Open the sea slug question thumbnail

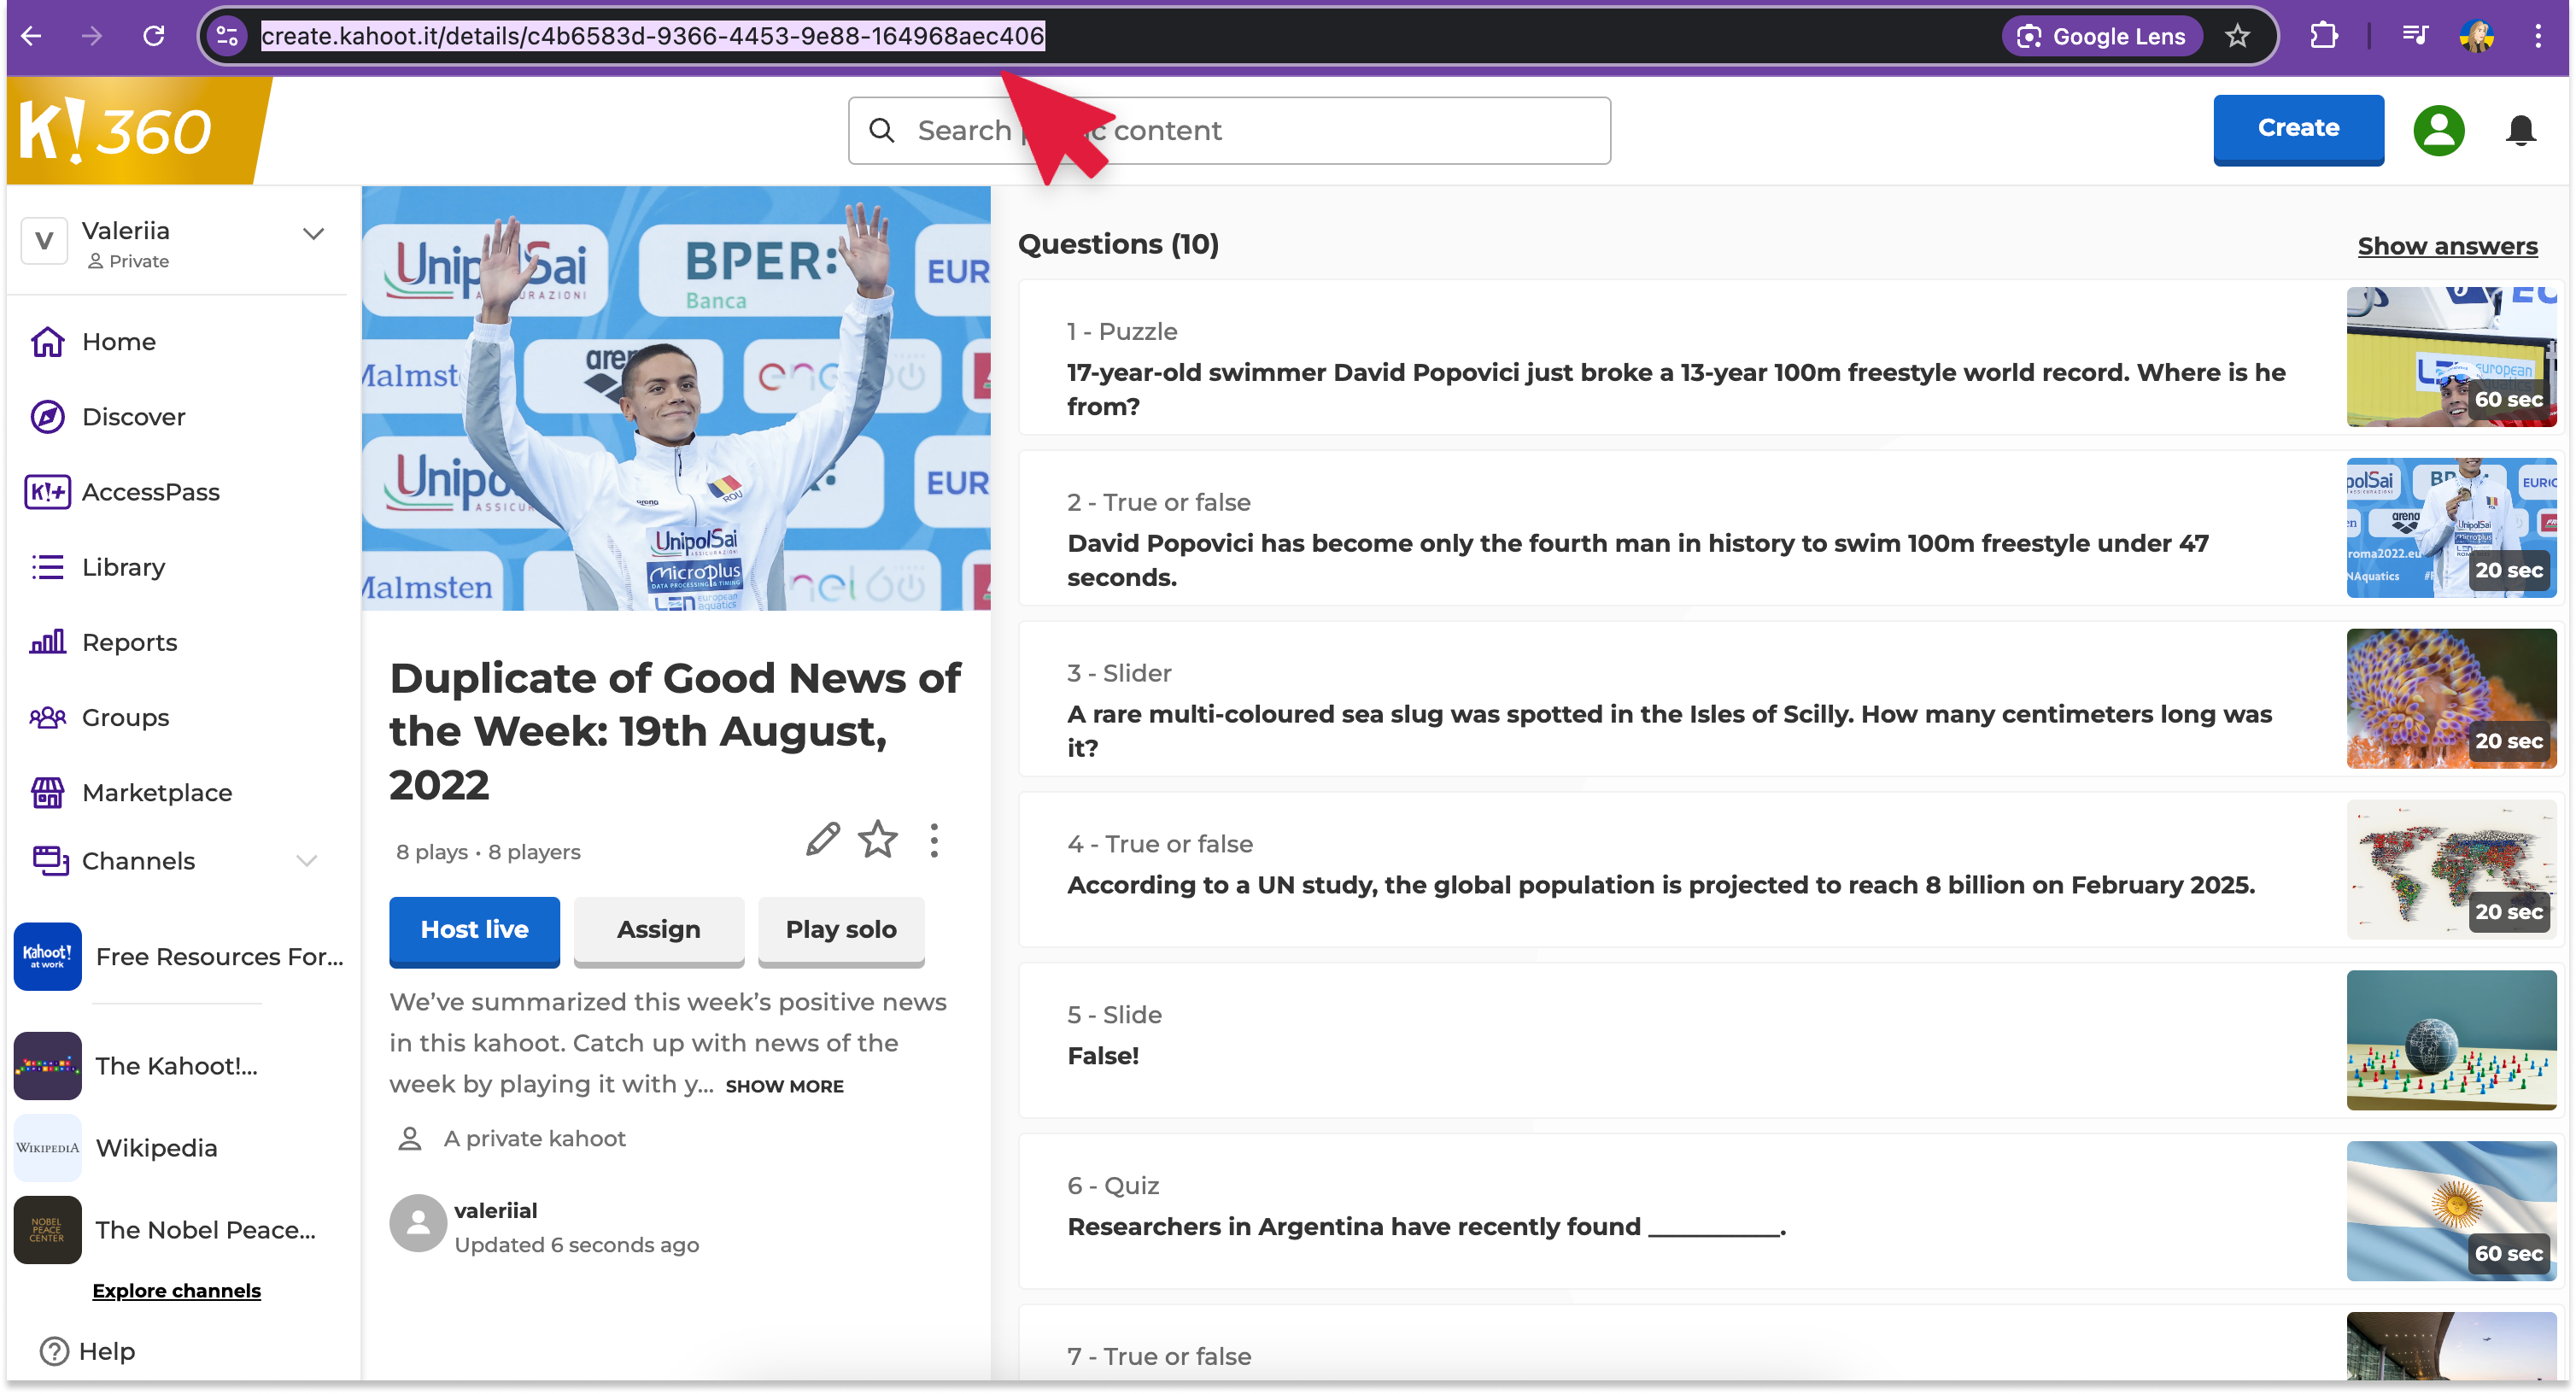(2450, 698)
